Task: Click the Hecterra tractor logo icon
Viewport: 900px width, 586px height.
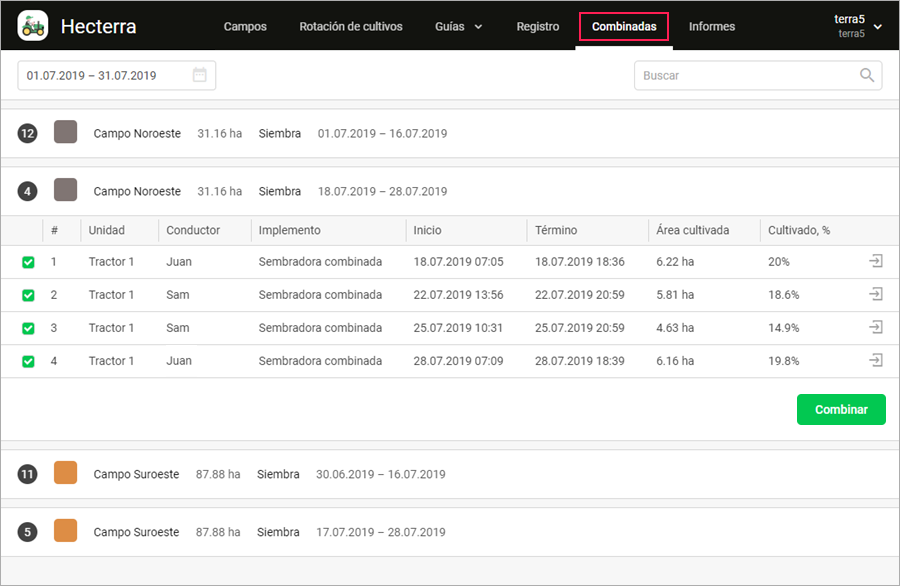Action: [x=33, y=26]
